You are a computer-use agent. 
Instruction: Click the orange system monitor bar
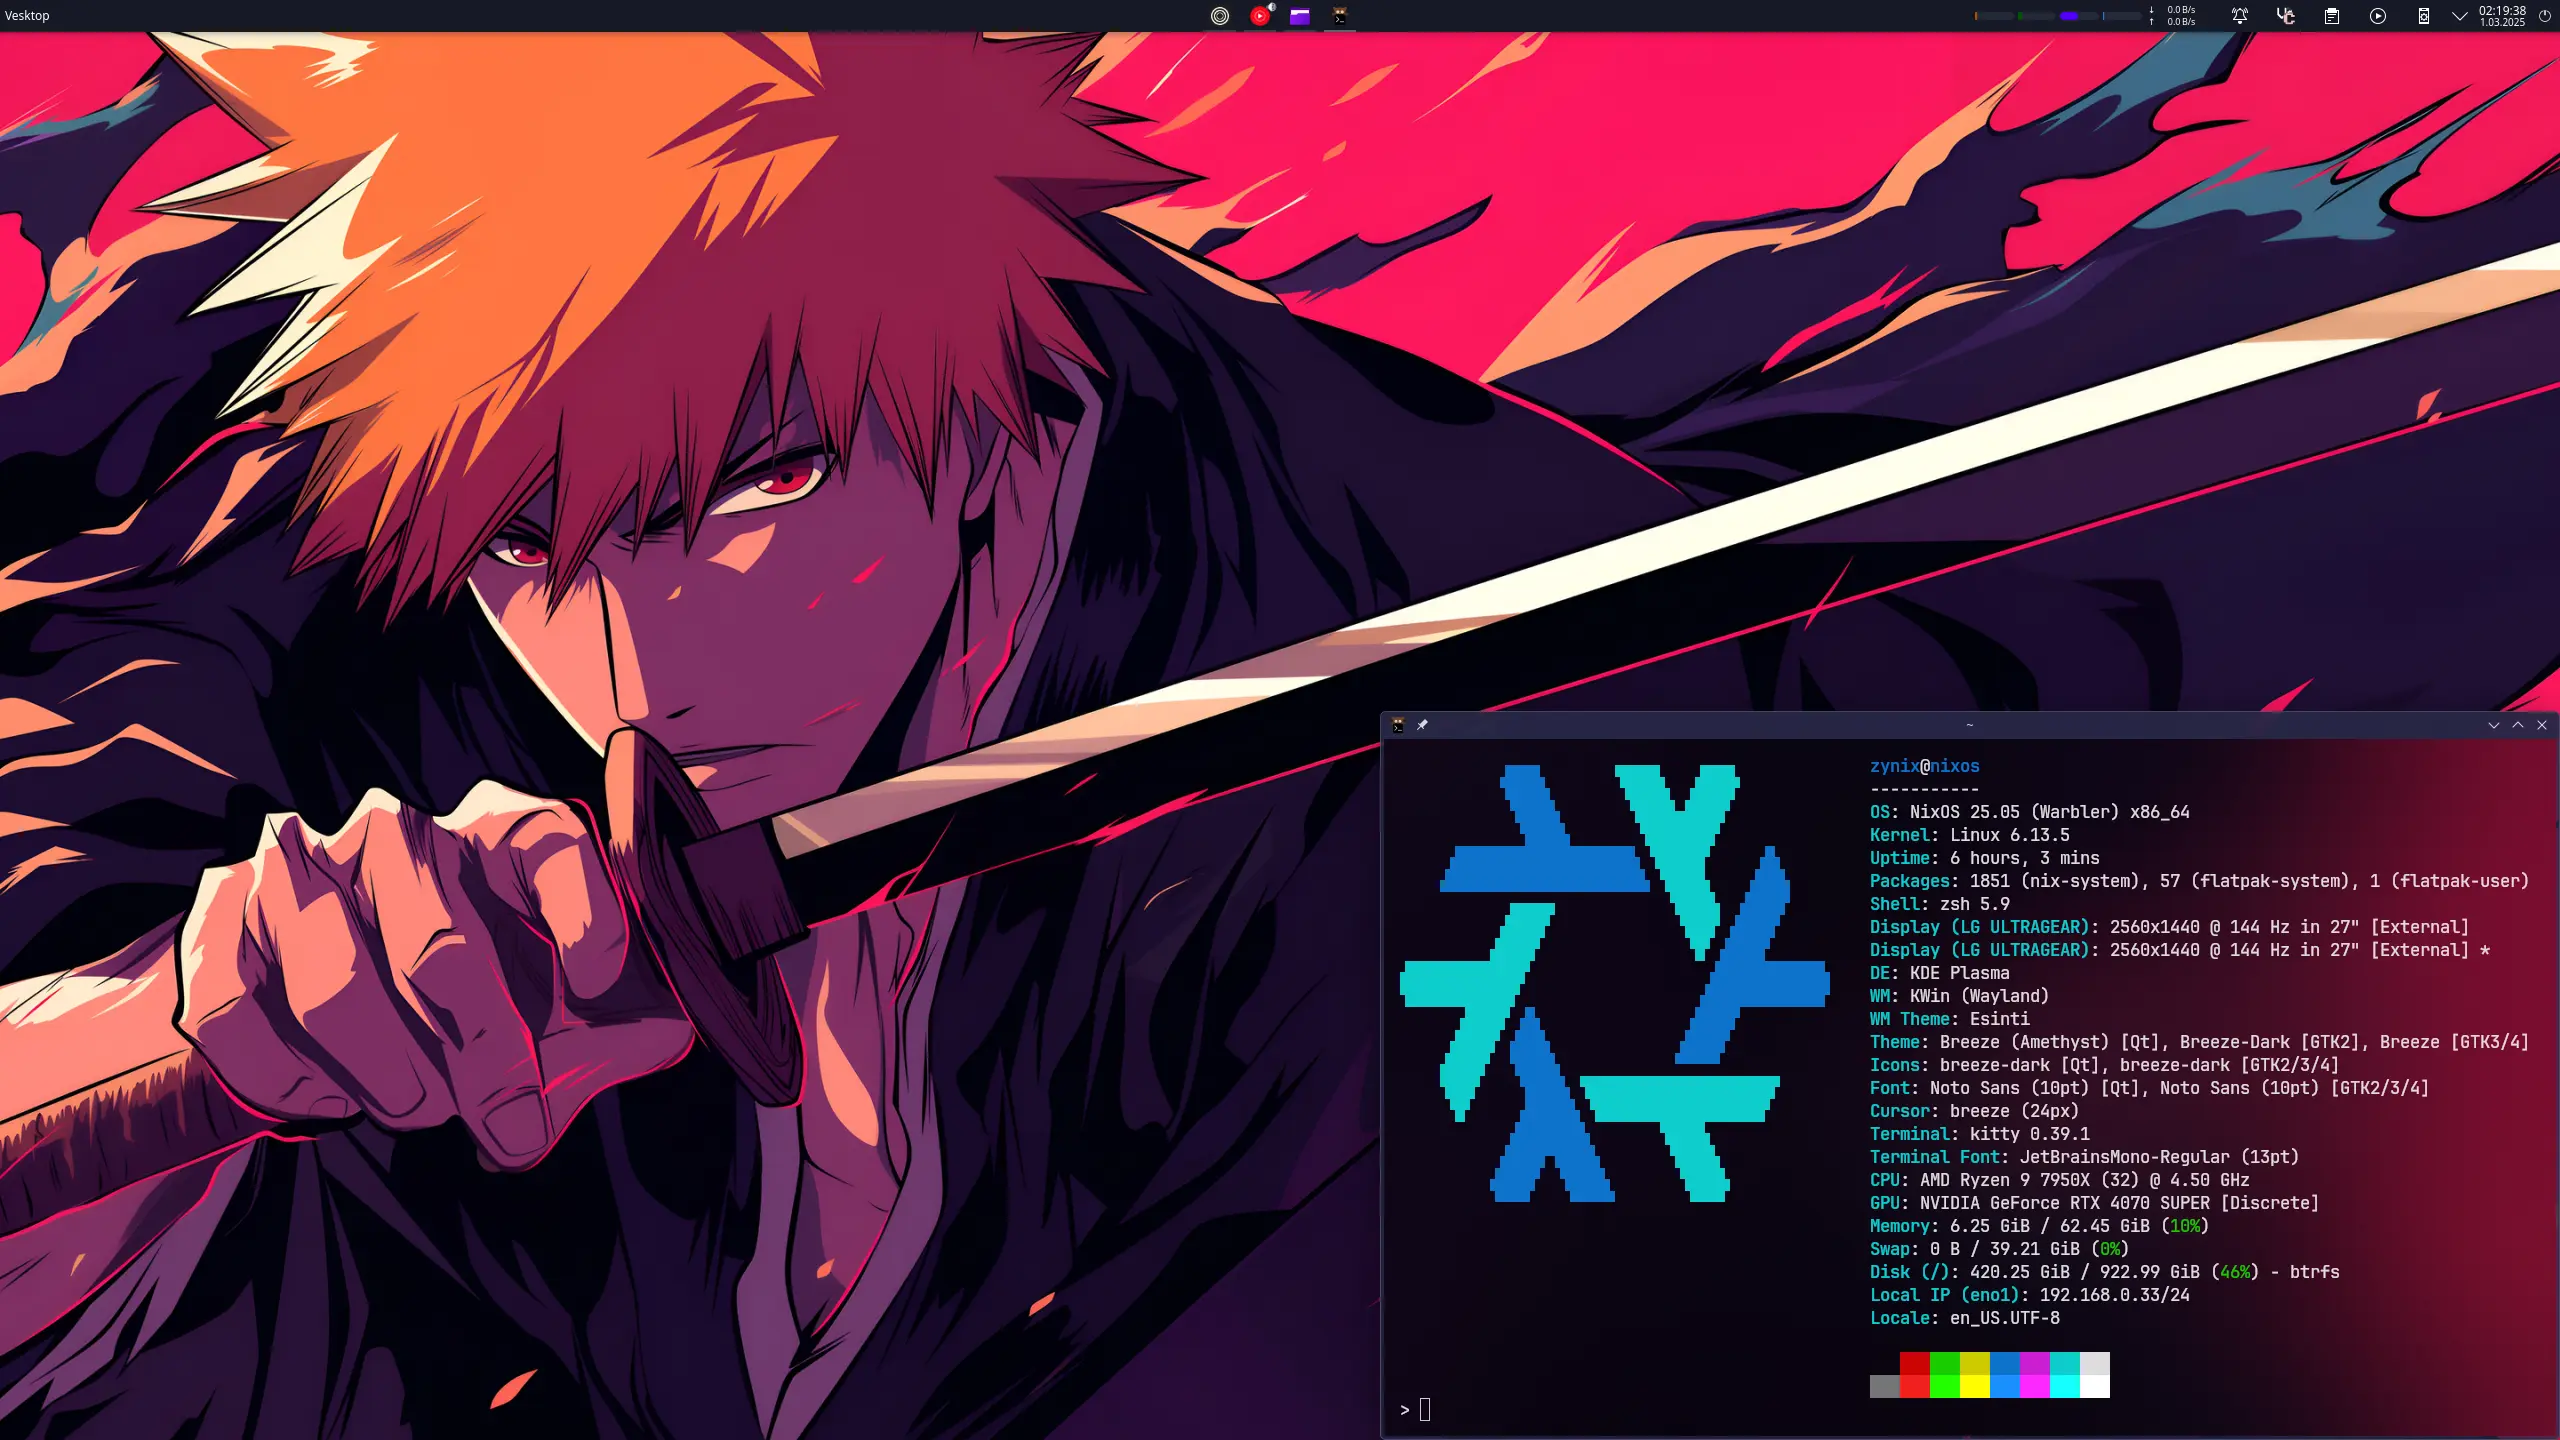(1994, 16)
